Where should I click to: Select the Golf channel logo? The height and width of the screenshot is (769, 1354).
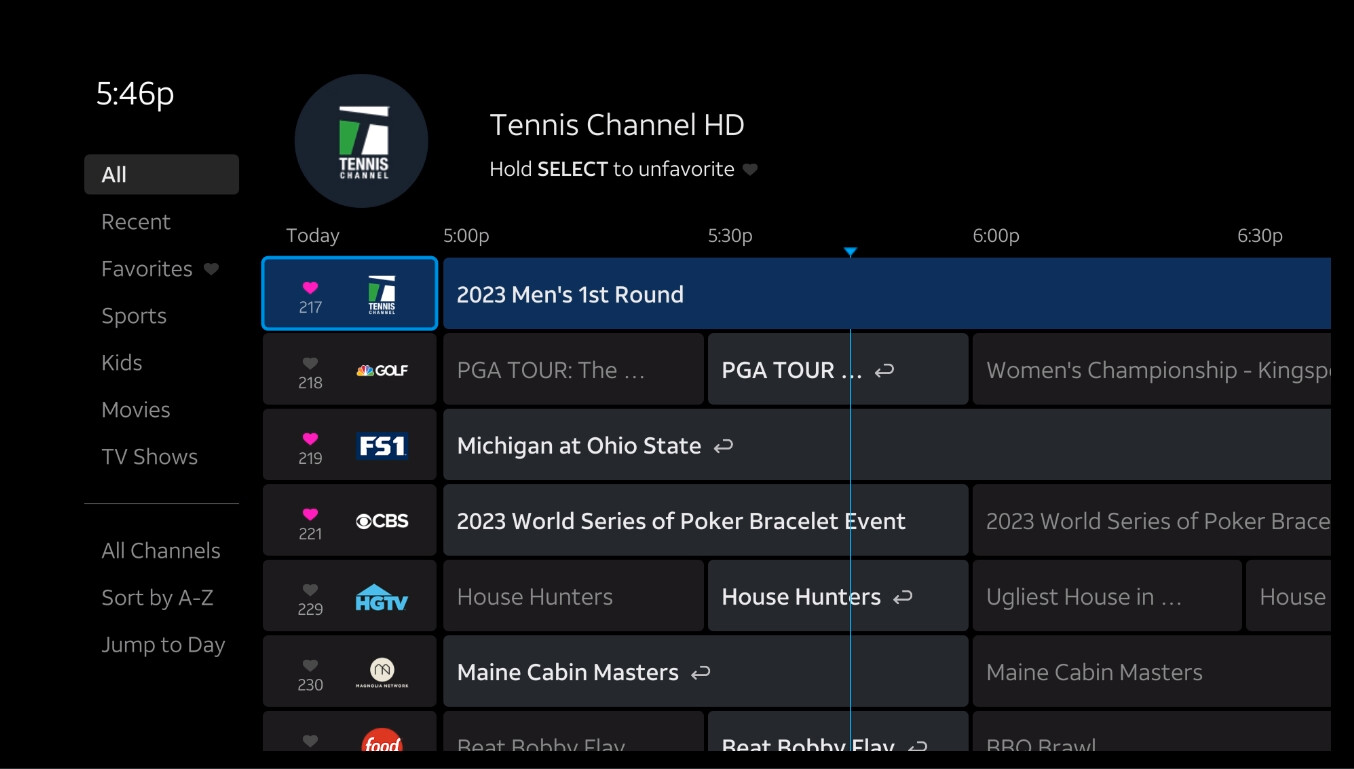coord(382,370)
